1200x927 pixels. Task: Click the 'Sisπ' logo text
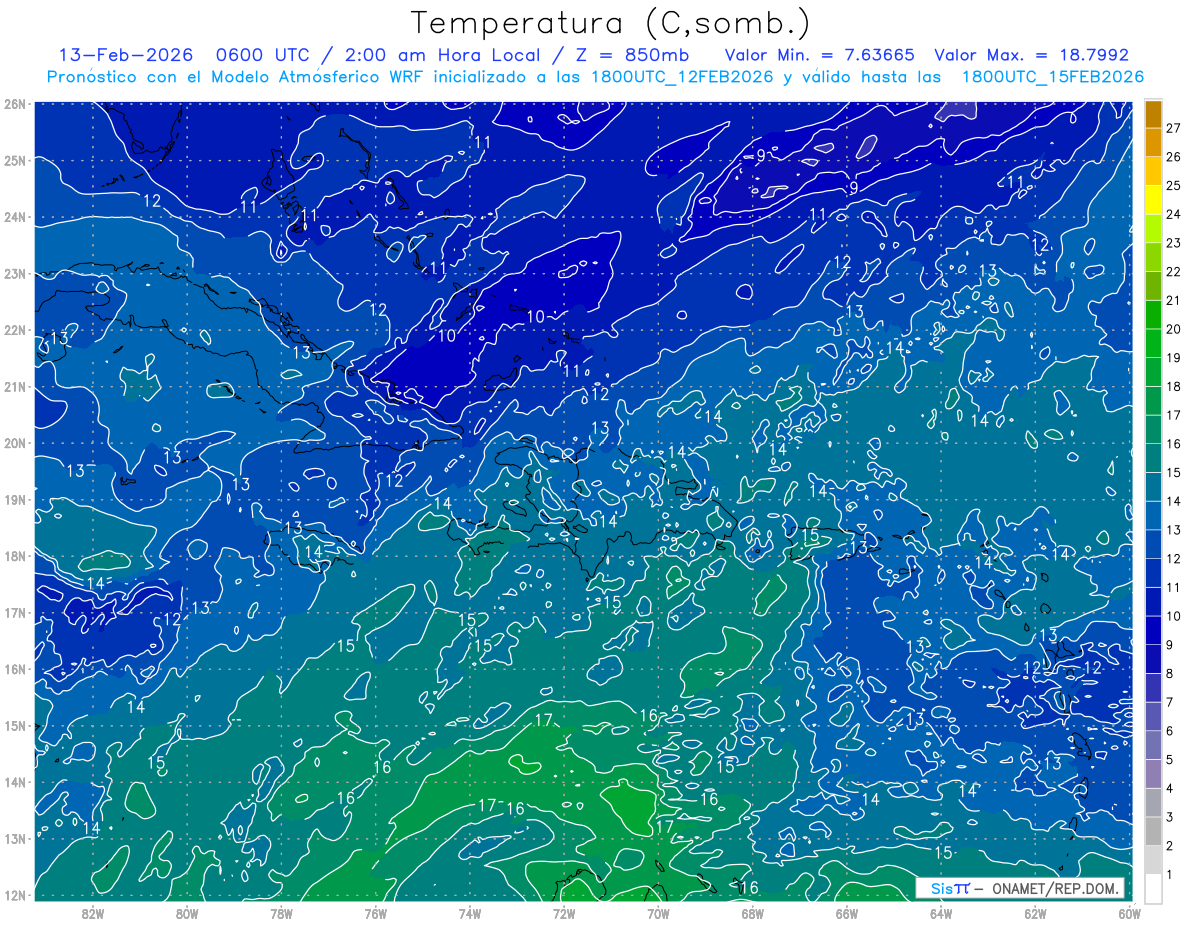click(x=950, y=888)
